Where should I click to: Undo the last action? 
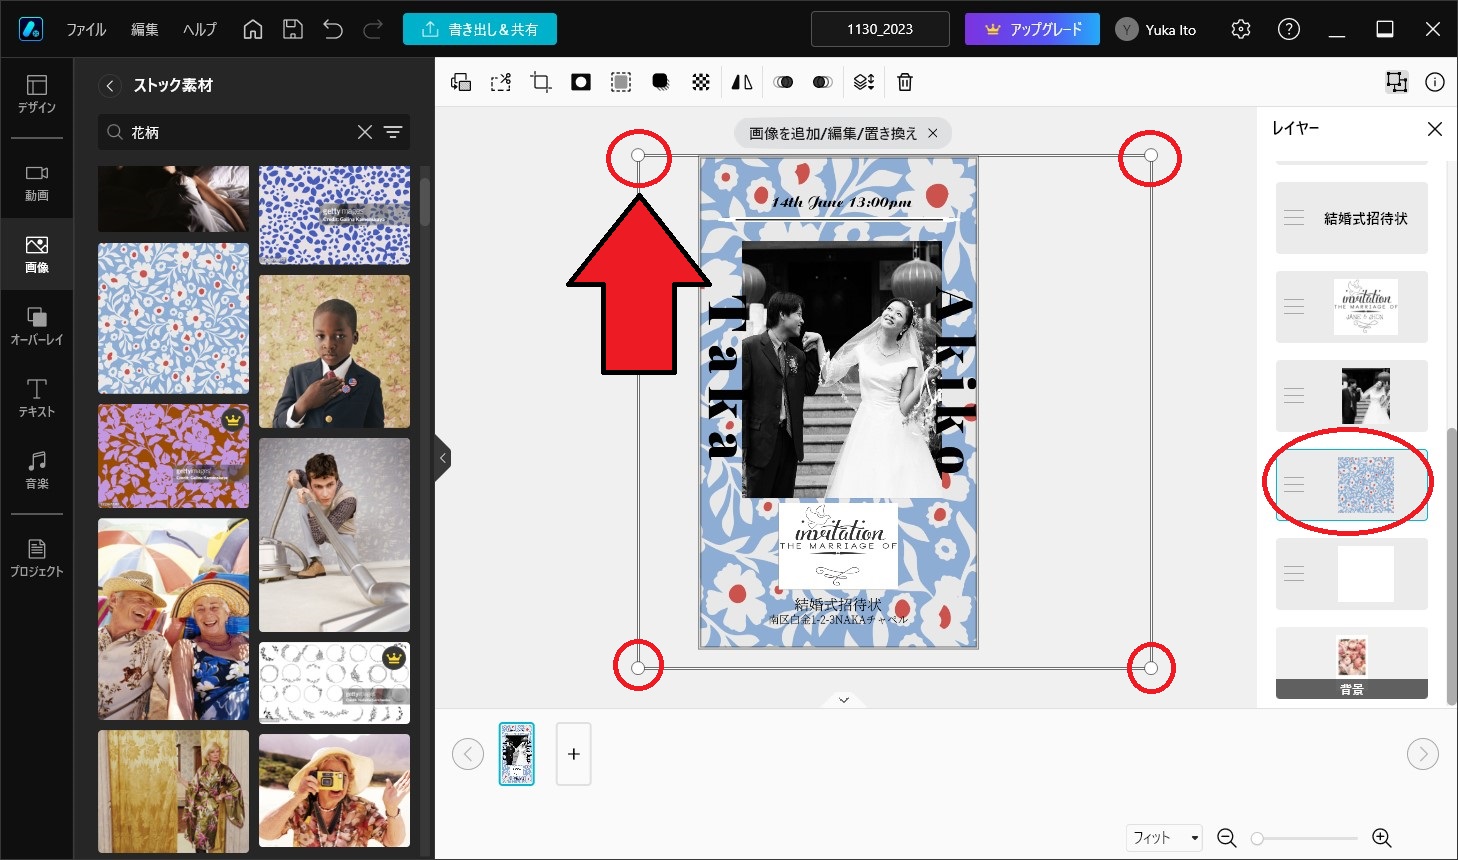click(333, 29)
